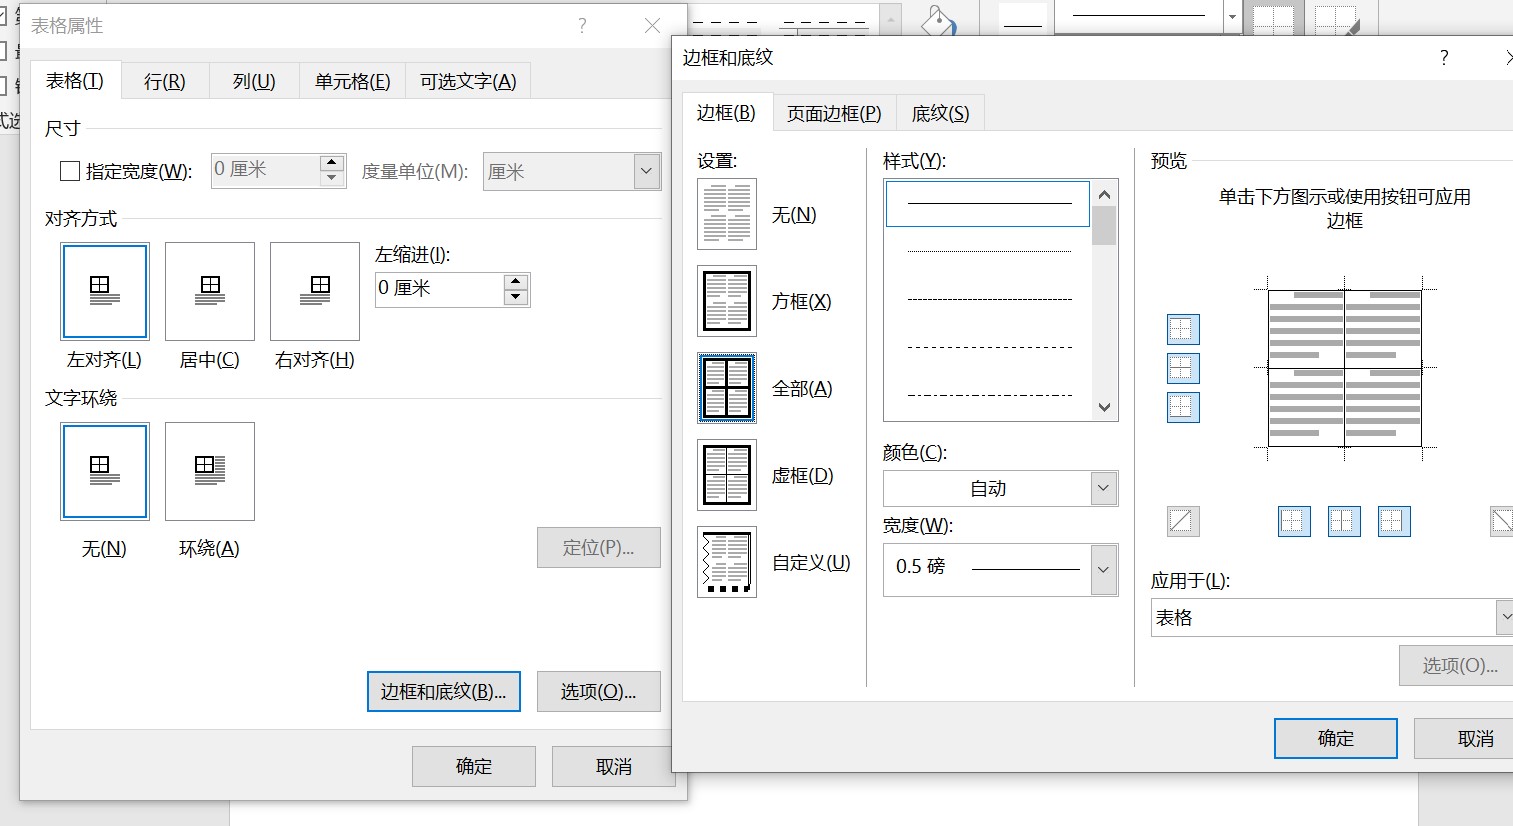Open the 度量单位 unit dropdown
The height and width of the screenshot is (826, 1513).
tap(645, 171)
